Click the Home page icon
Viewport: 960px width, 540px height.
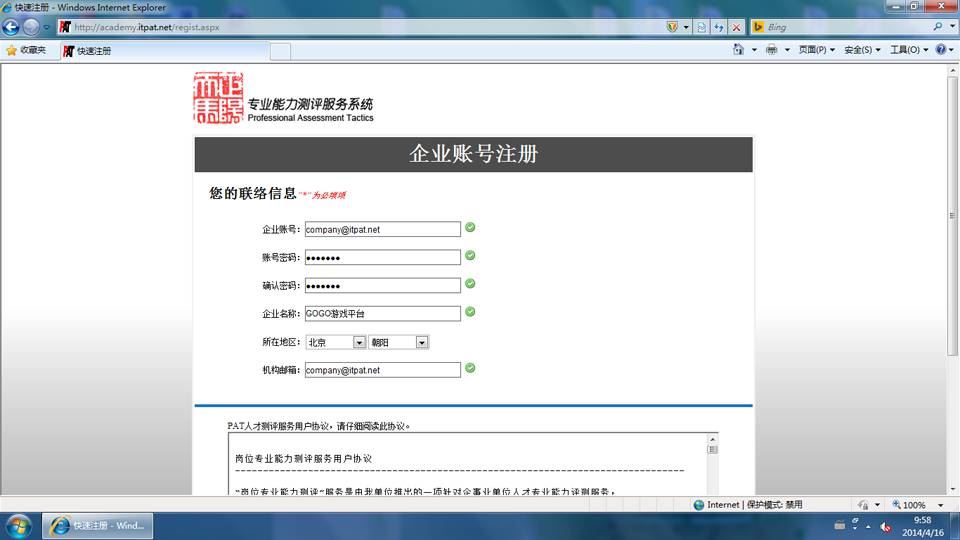738,50
